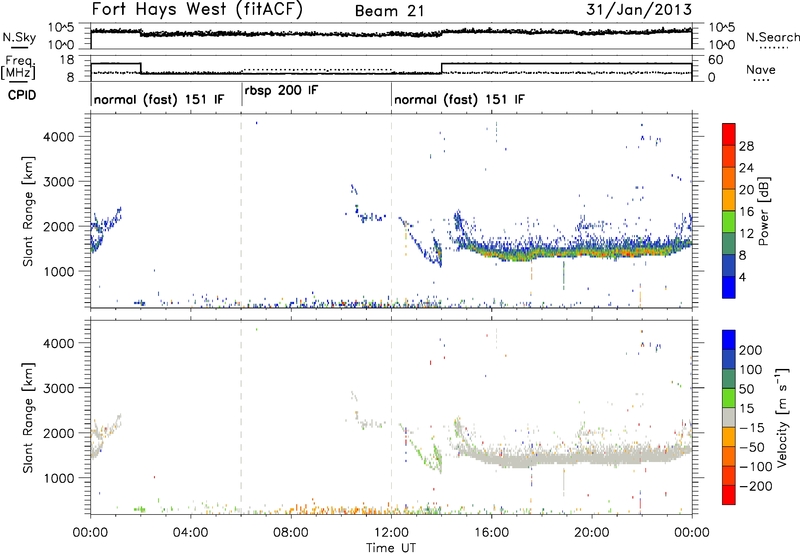Viewport: 800px width, 554px height.
Task: Click the '1000' range tick of the velocity panel
Action: pyautogui.click(x=58, y=479)
